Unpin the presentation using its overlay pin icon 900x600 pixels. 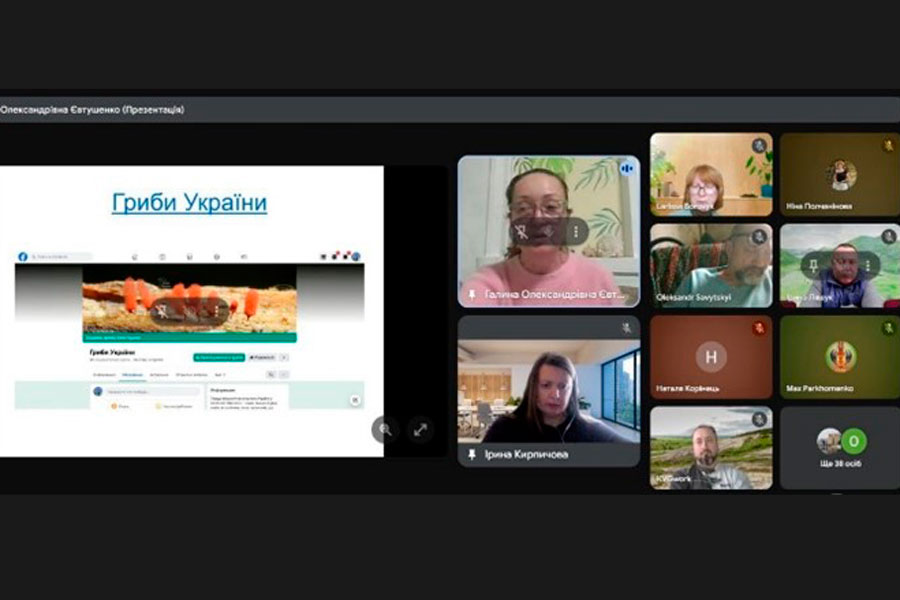pyautogui.click(x=162, y=312)
